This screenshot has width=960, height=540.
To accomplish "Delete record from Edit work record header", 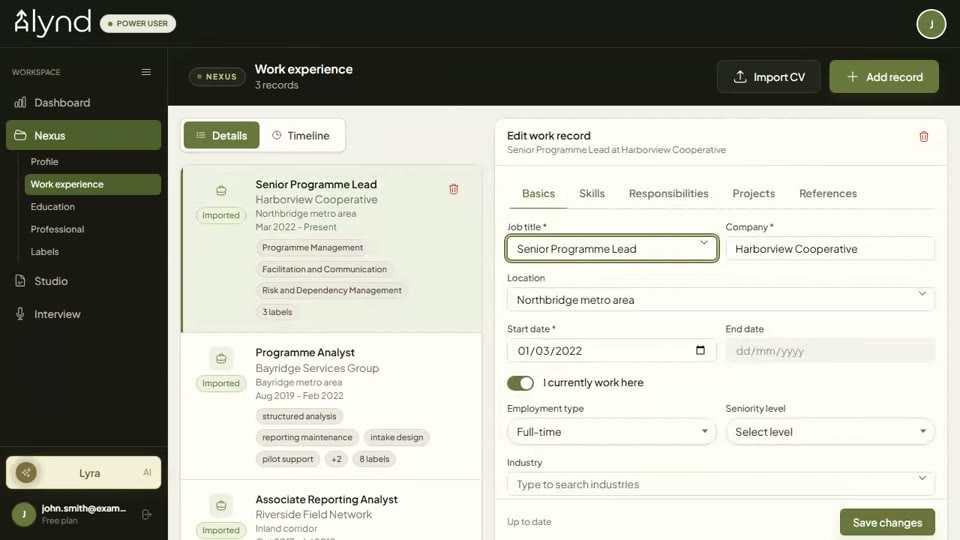I will 924,137.
